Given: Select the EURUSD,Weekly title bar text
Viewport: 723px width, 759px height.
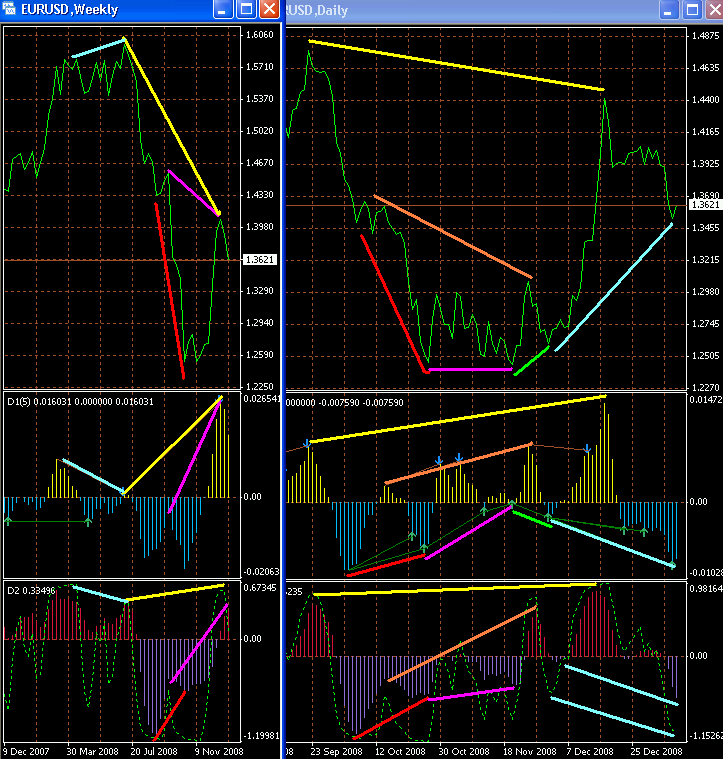Looking at the screenshot, I should 70,10.
